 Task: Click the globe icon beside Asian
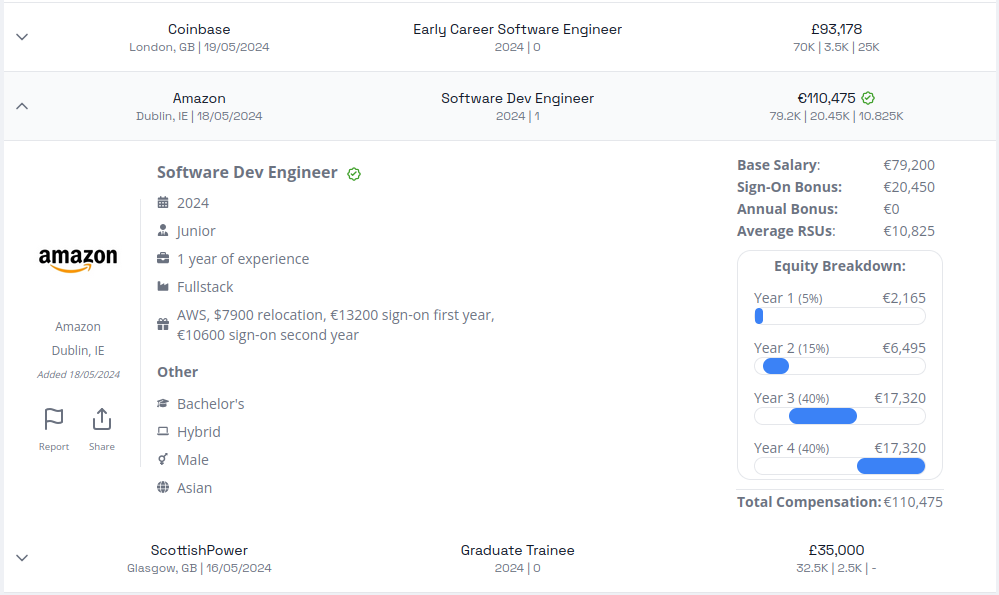(x=163, y=487)
